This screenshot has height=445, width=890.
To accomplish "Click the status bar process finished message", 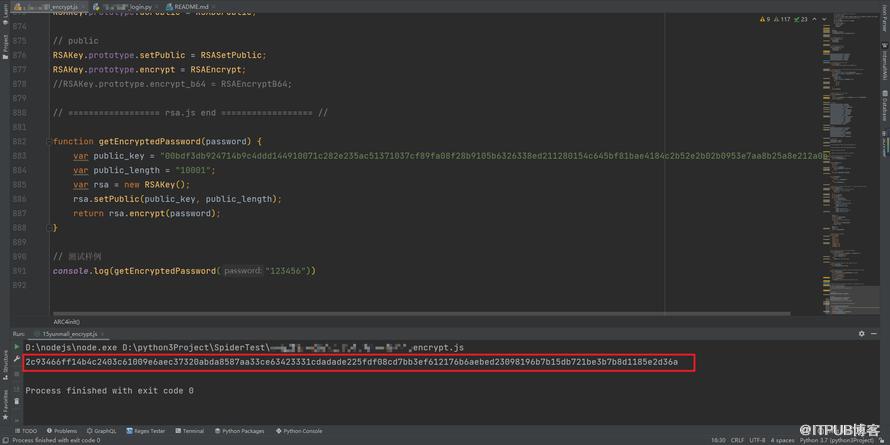I will click(x=56, y=440).
